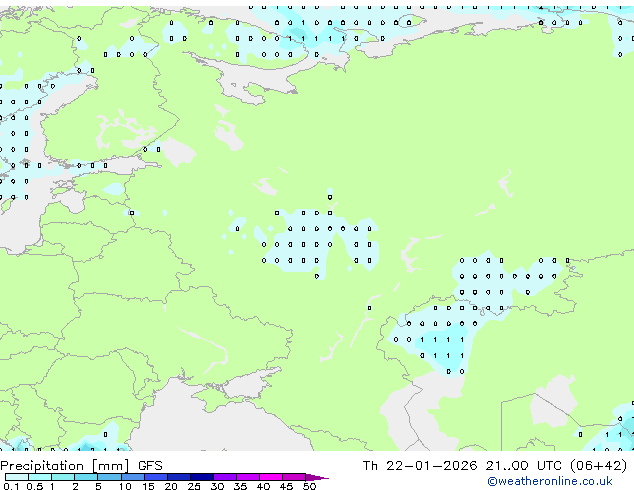Click the 30–35 mm purple legend swatch
The width and height of the screenshot is (634, 490).
click(x=225, y=477)
